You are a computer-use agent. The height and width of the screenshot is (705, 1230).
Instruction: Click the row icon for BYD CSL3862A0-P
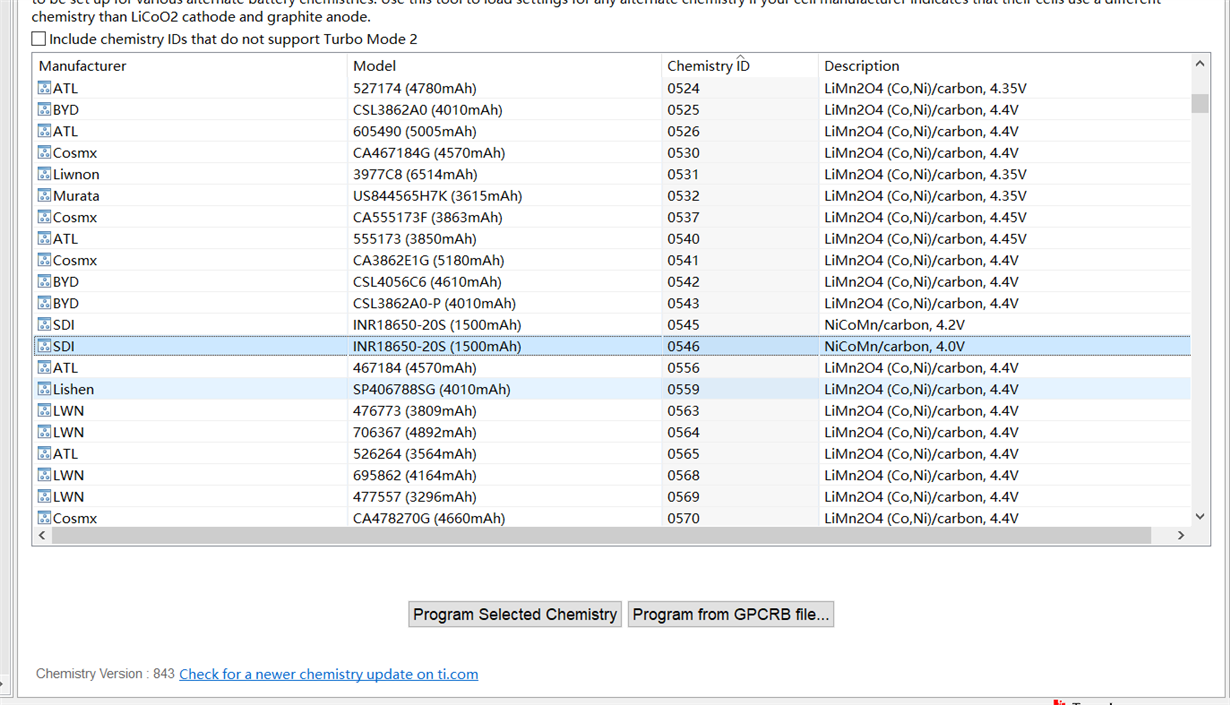click(44, 303)
